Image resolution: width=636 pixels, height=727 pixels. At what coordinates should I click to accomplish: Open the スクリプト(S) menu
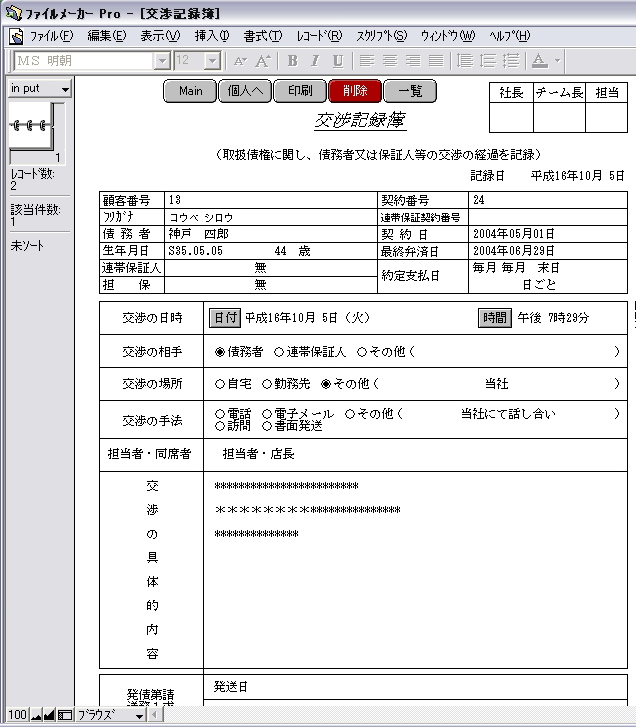click(382, 36)
